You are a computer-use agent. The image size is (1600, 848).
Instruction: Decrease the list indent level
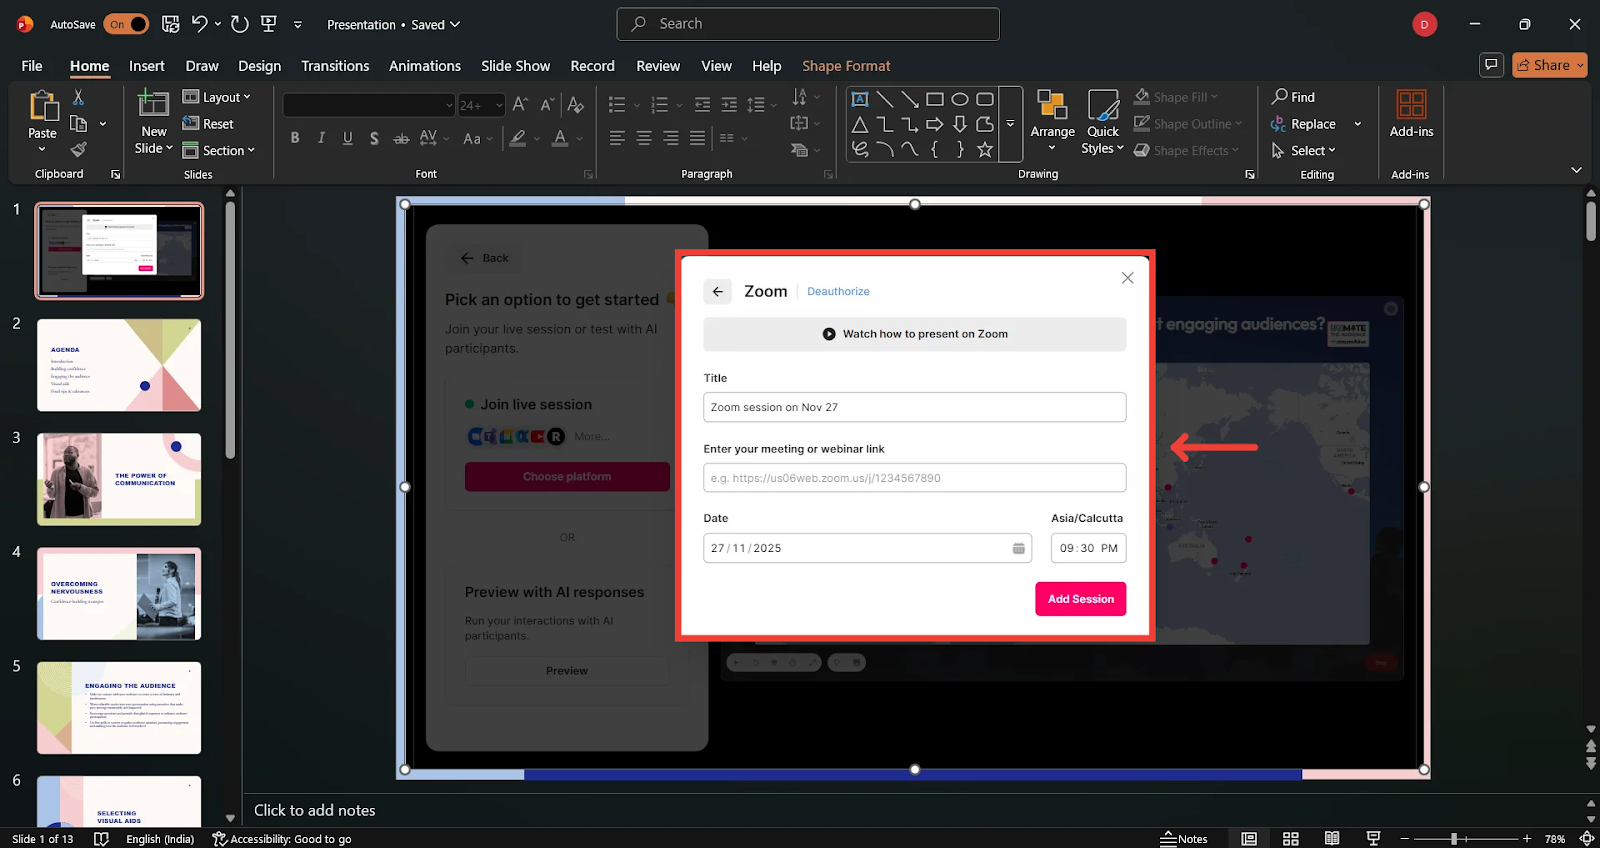coord(702,105)
